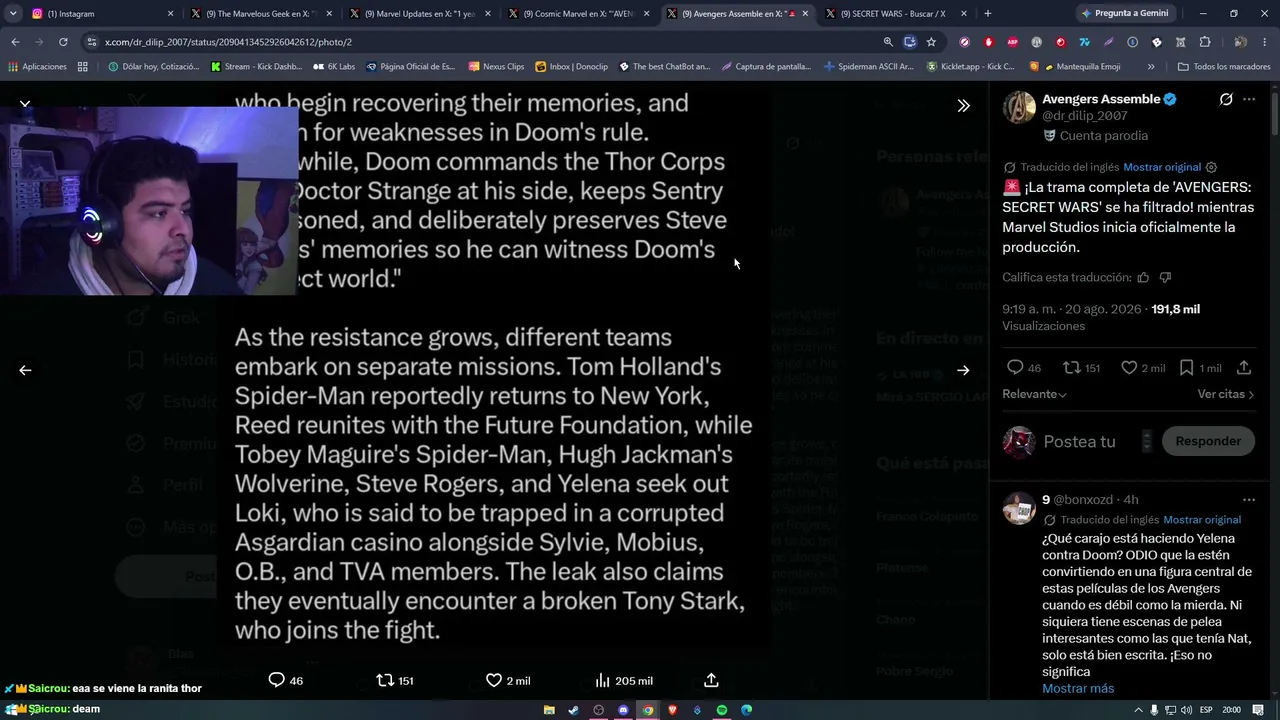Show original text of @bonxozd reply
The image size is (1280, 720).
[1202, 520]
